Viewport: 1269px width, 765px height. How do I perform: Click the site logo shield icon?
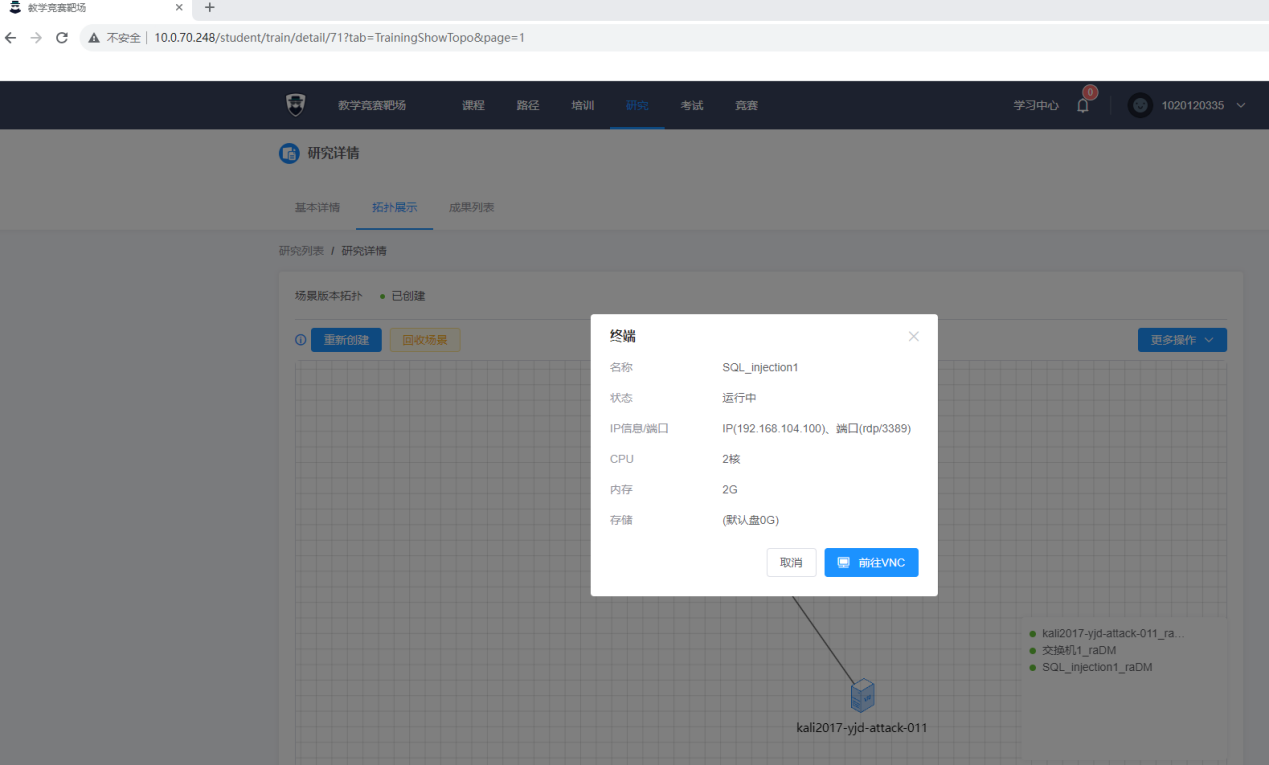point(295,105)
